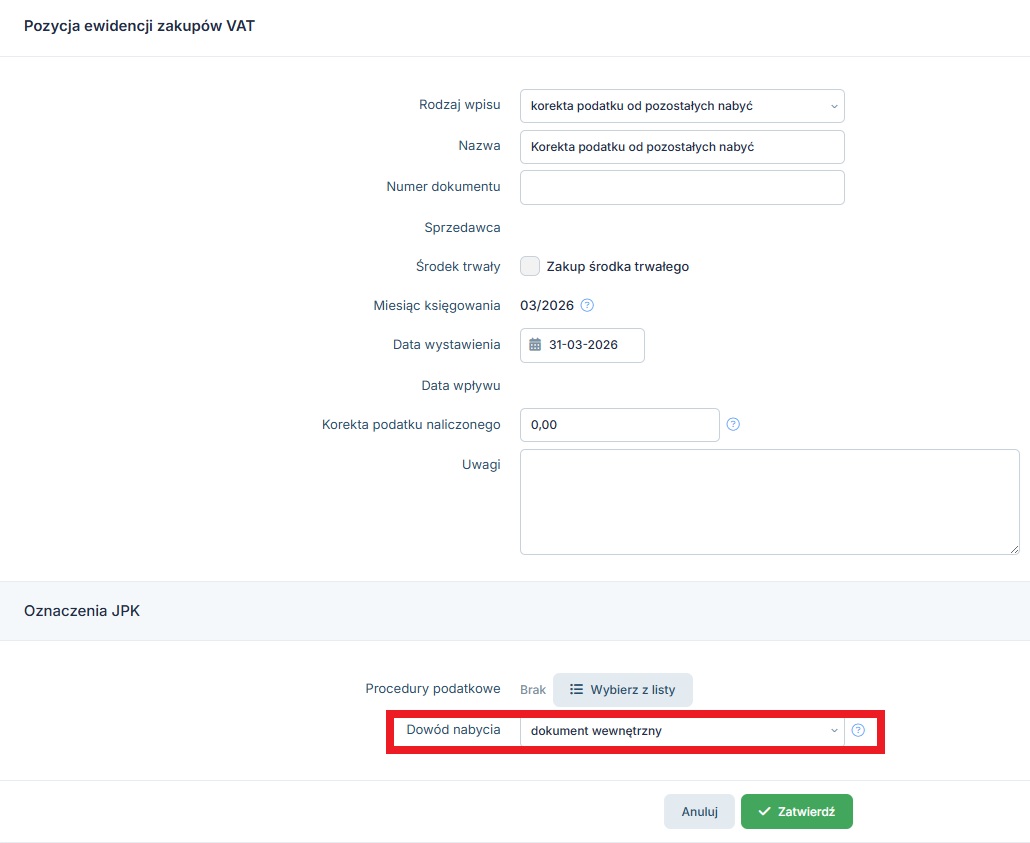This screenshot has height=843, width=1030.
Task: Click the calendar icon in Data wystawienia
Action: [535, 345]
